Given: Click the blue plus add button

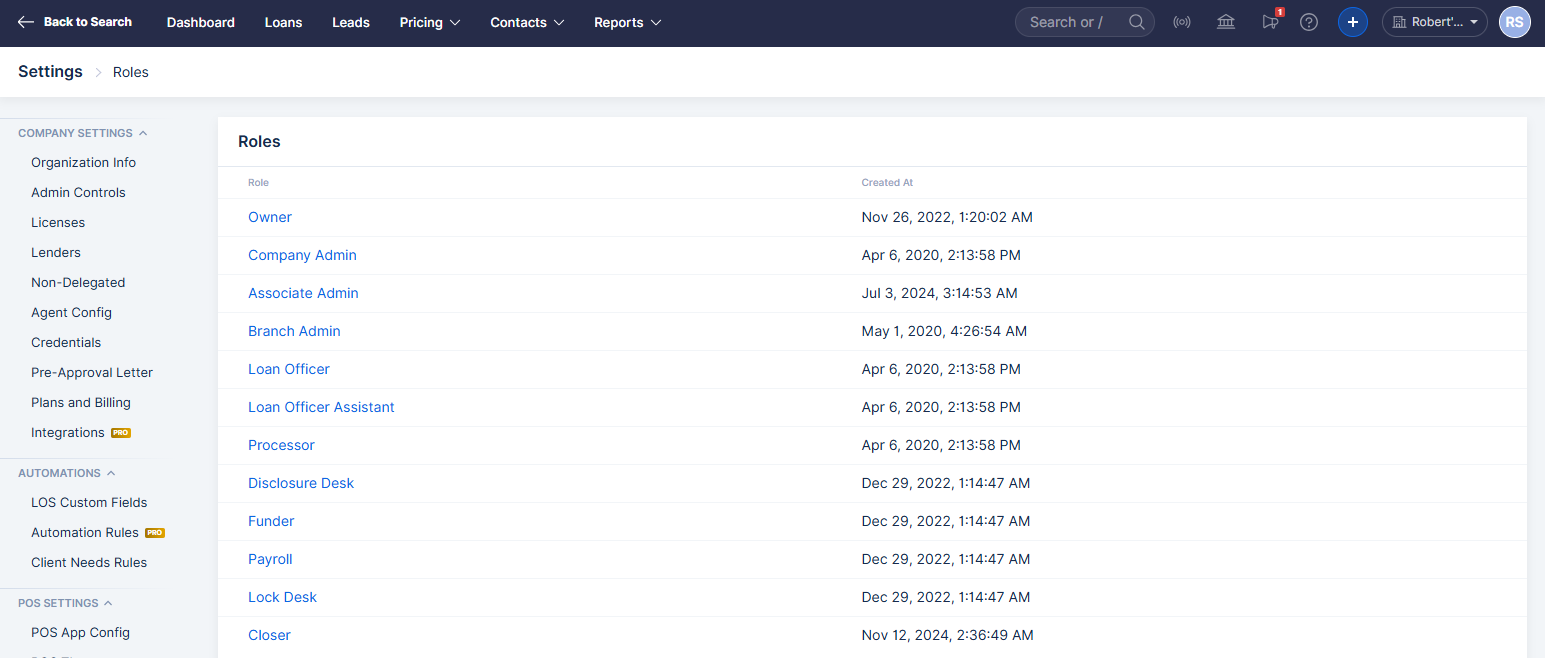Looking at the screenshot, I should (x=1353, y=22).
